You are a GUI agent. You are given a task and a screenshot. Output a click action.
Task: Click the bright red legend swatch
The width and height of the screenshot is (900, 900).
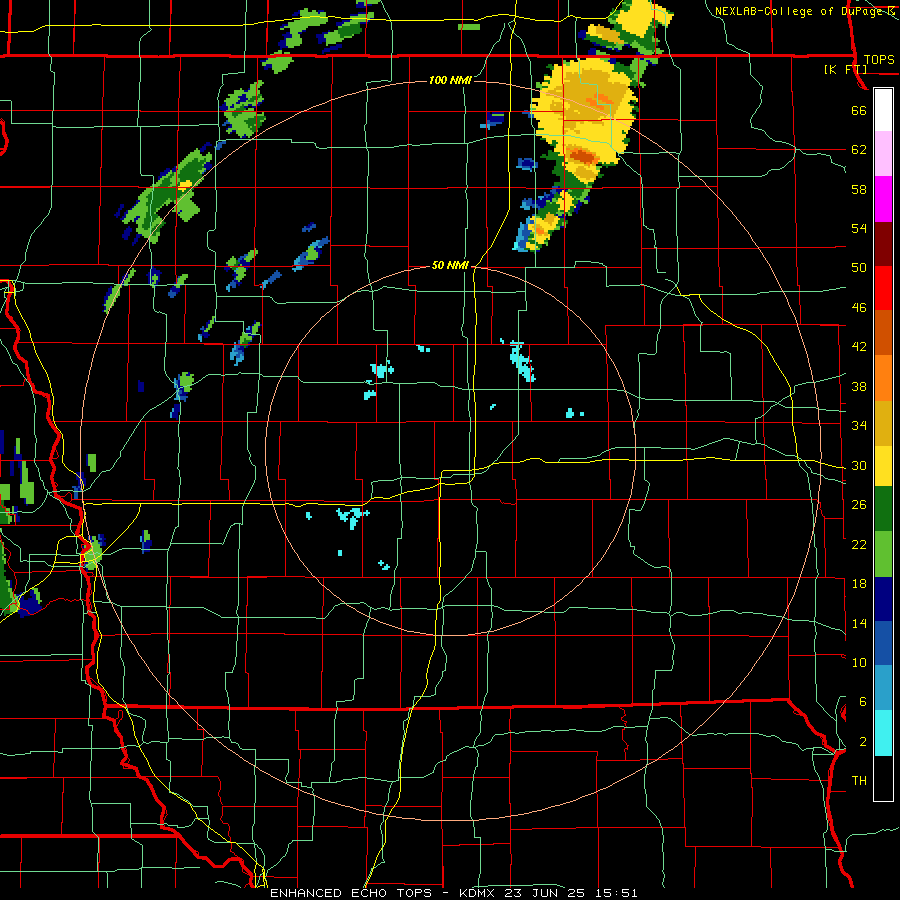pos(883,288)
